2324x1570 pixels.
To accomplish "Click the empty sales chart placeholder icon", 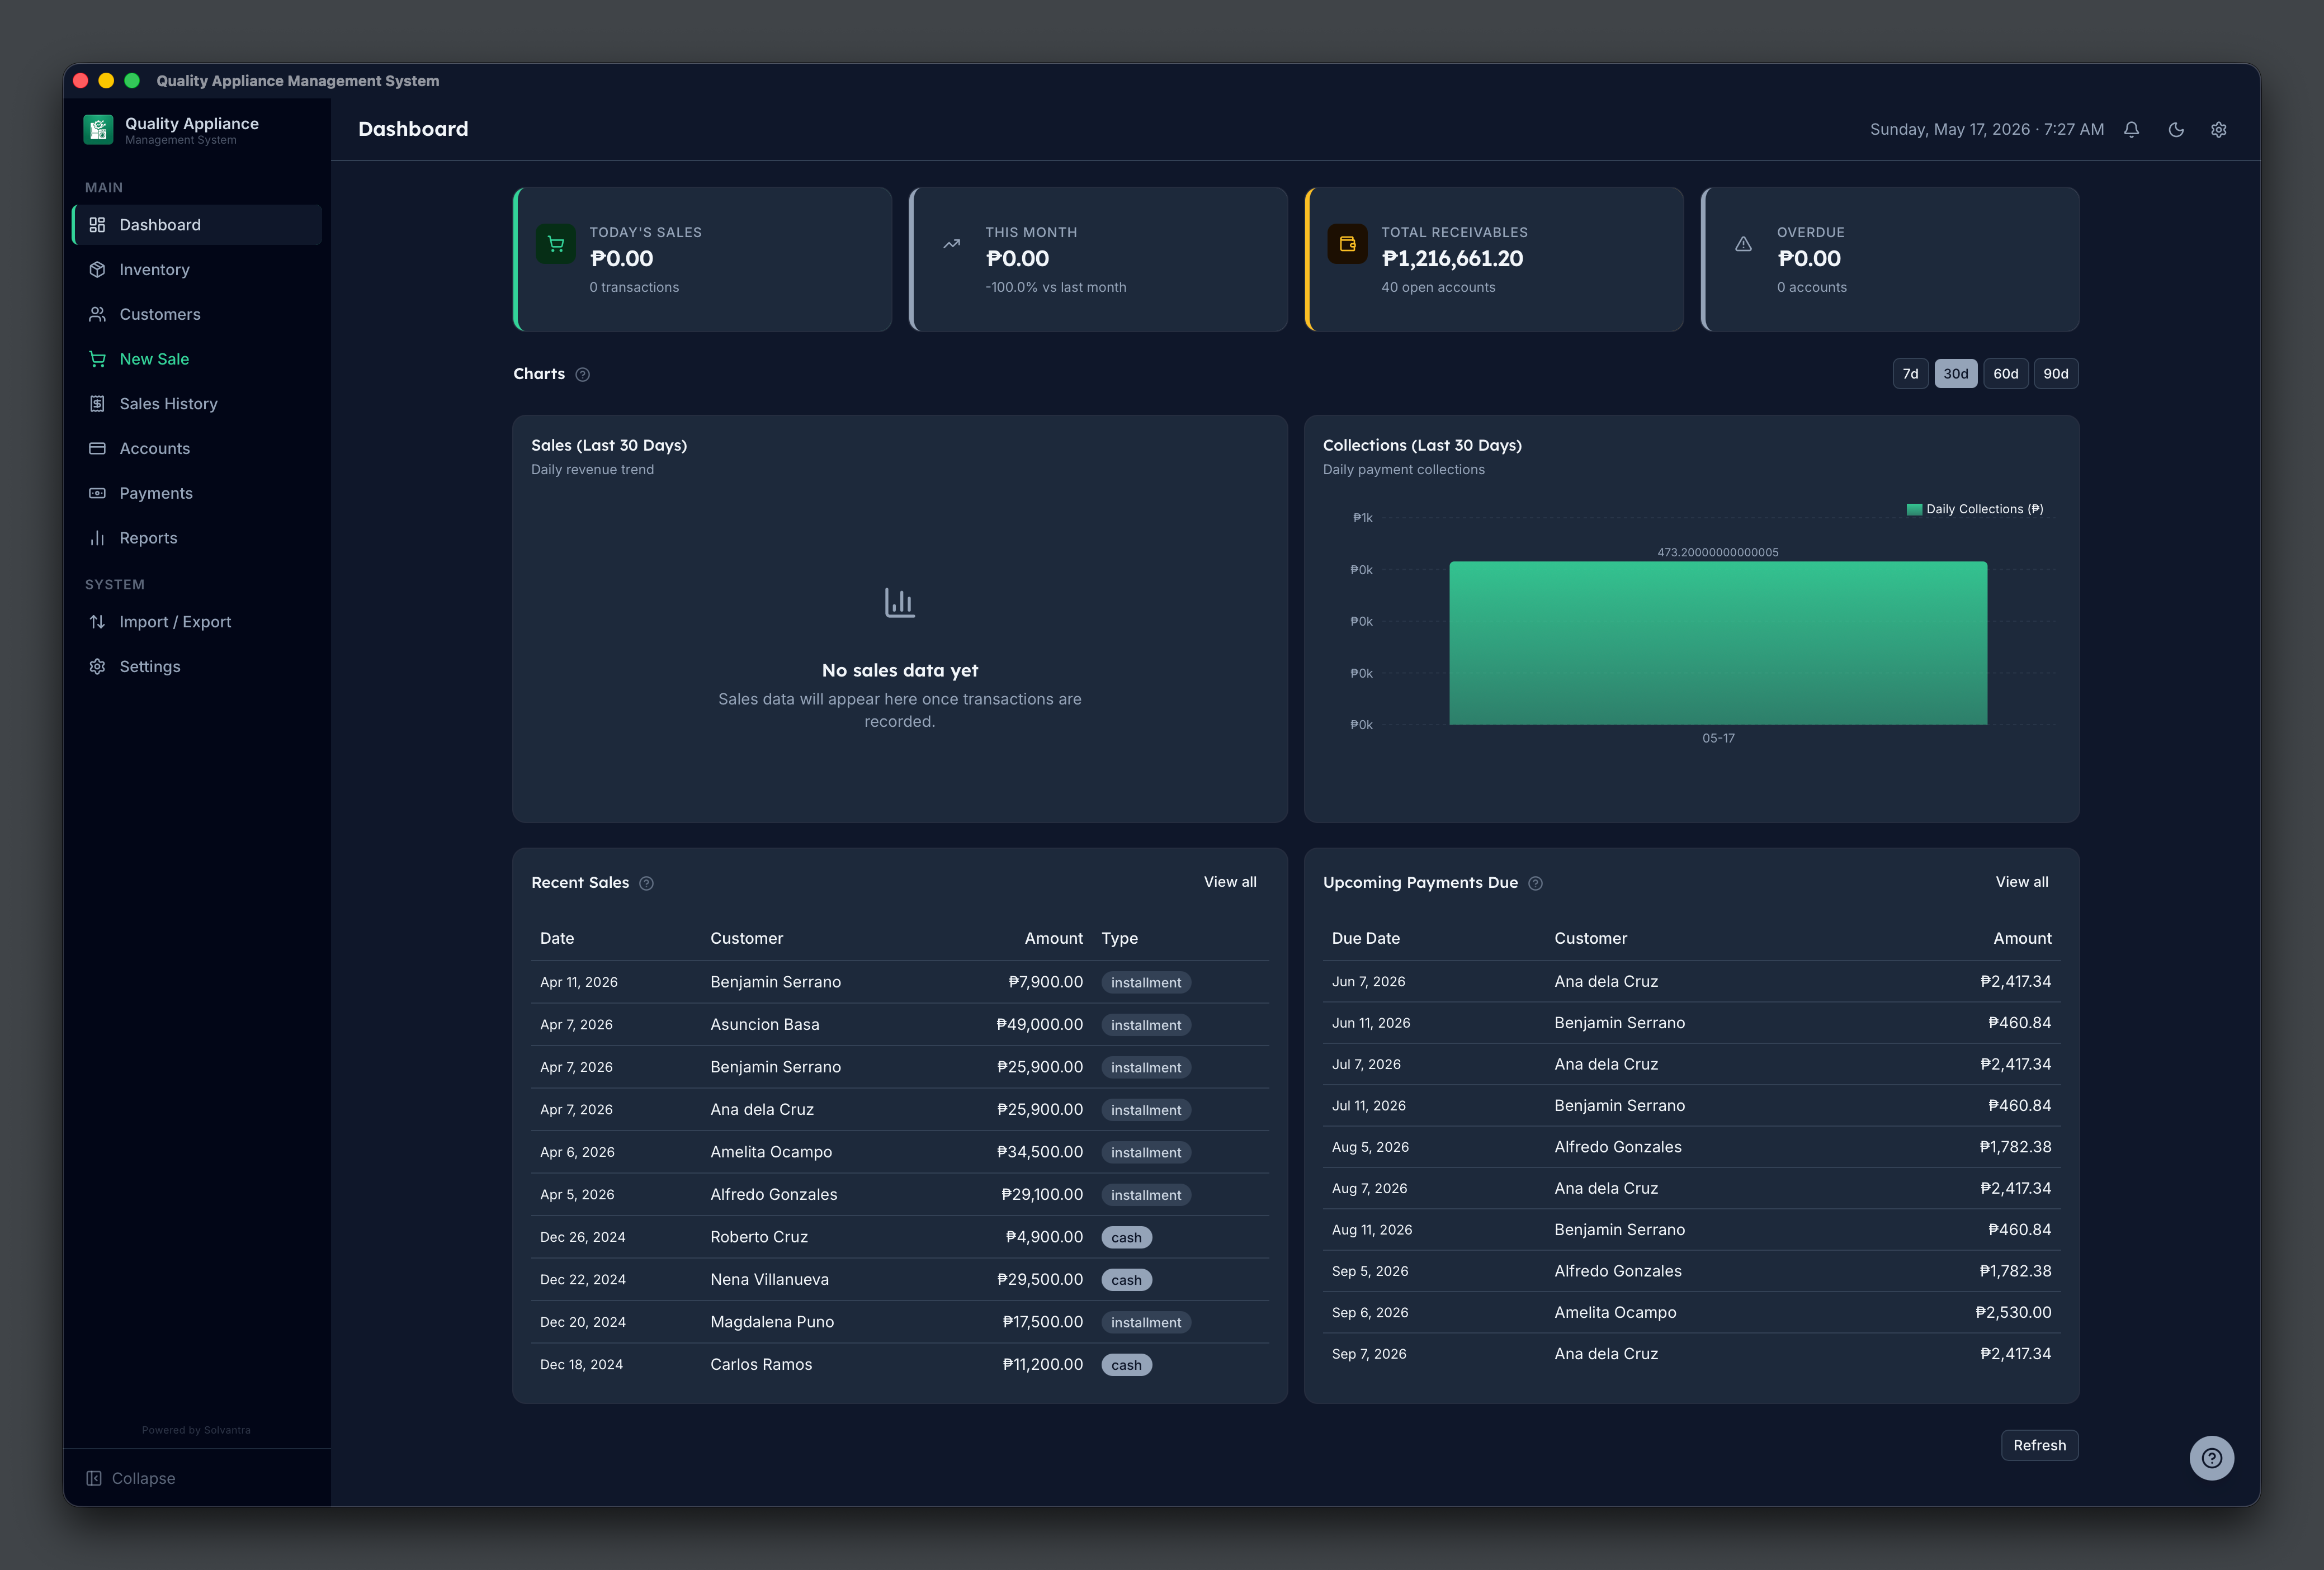I will [x=900, y=602].
